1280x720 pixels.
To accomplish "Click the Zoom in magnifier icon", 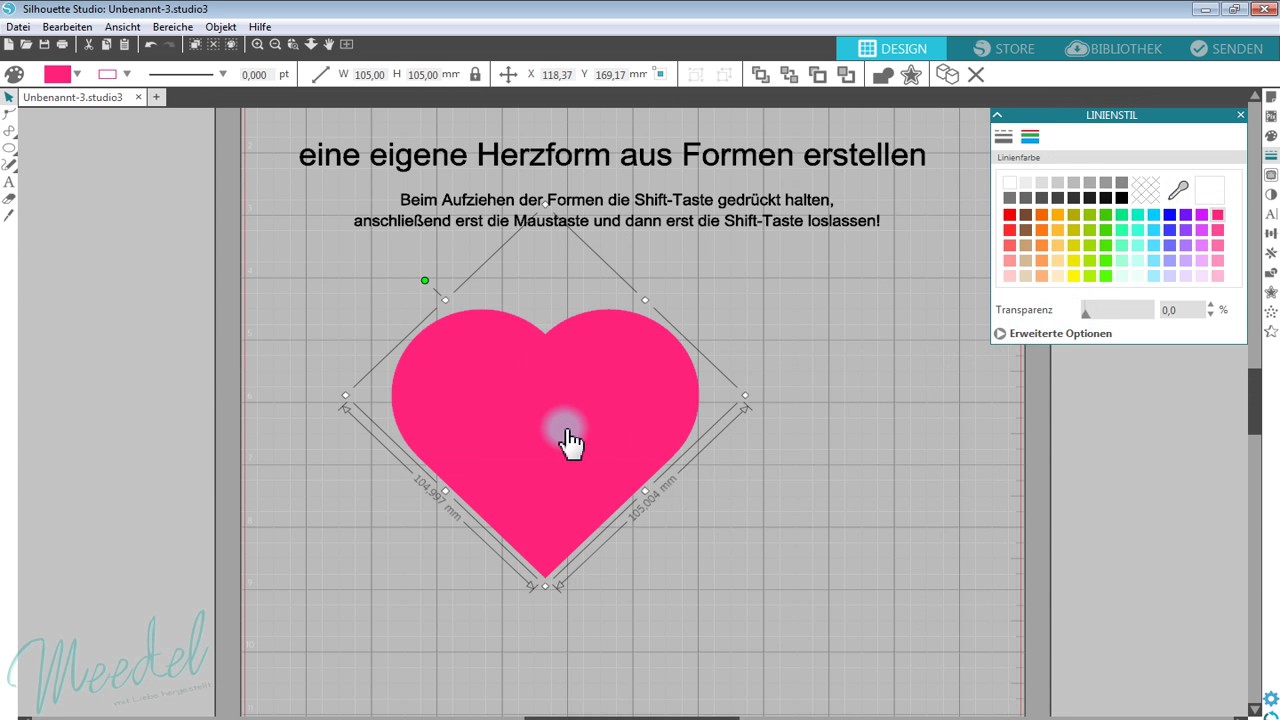I will click(258, 45).
